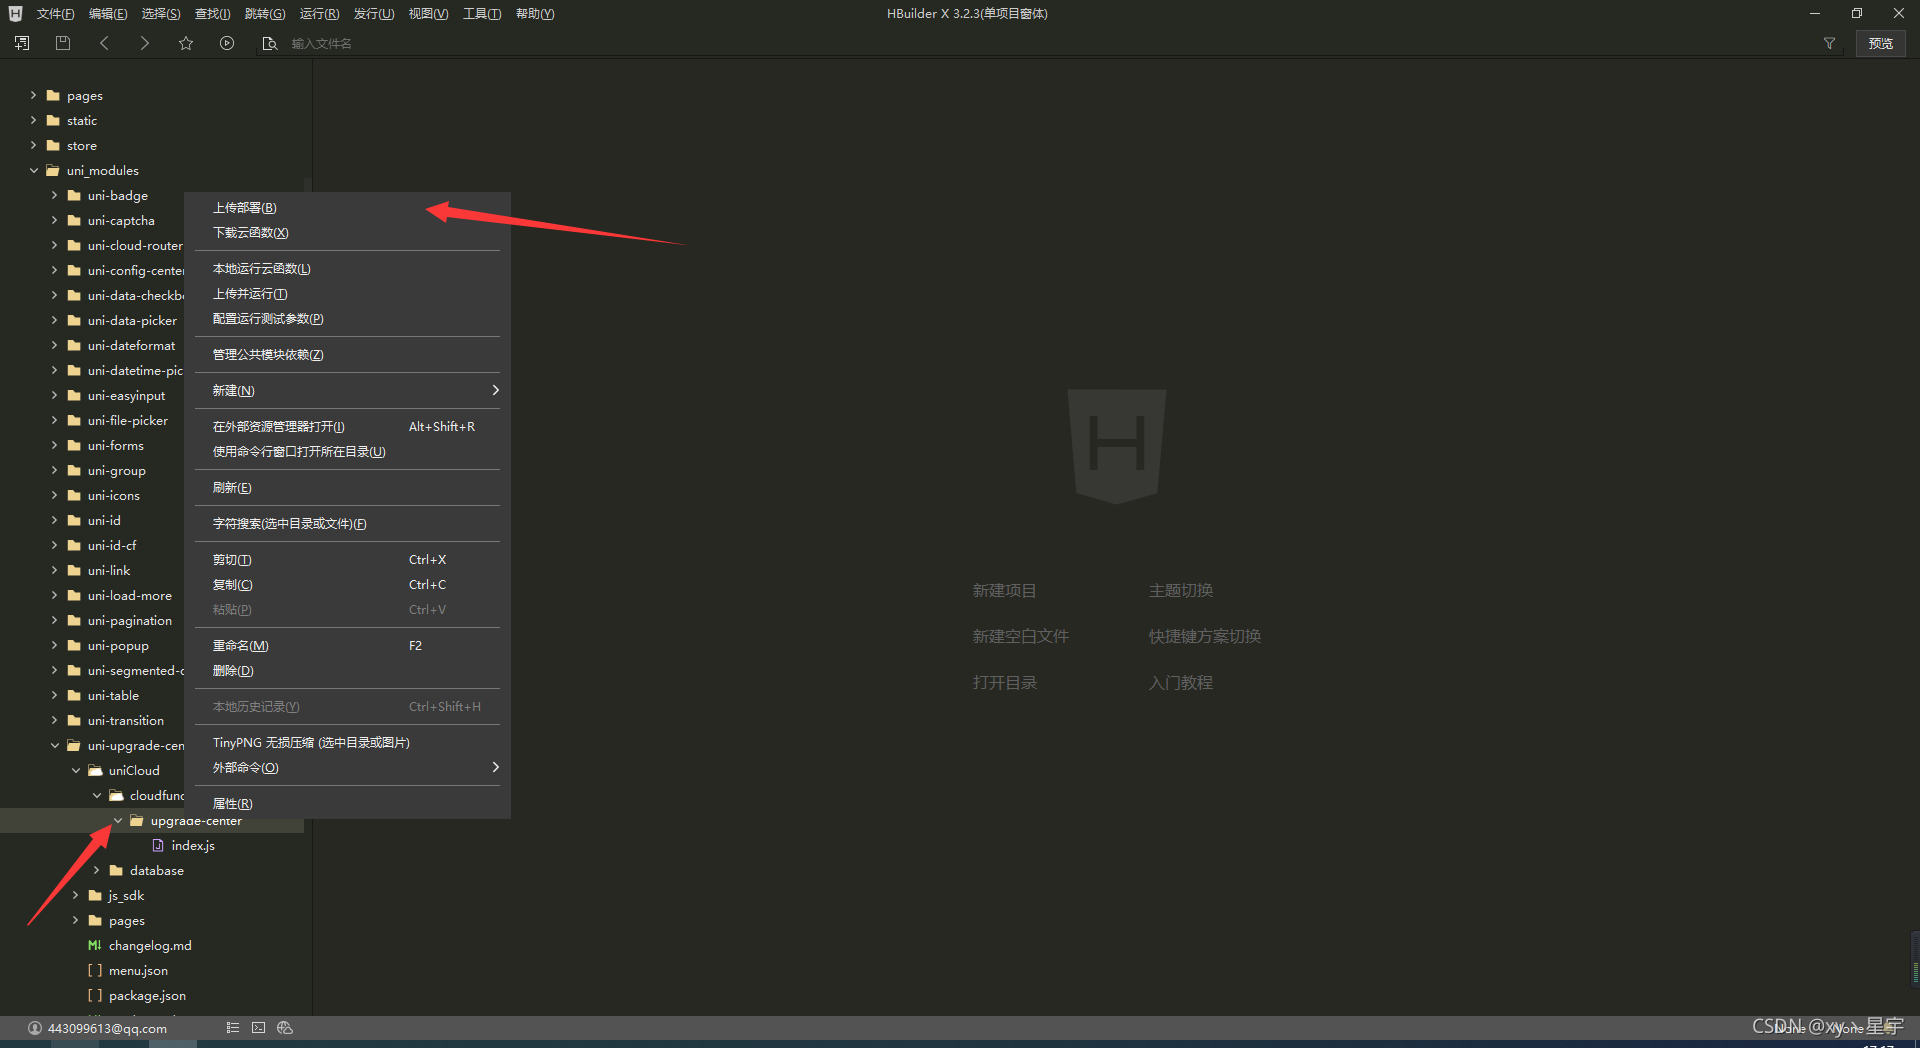Screen dimensions: 1920x1048
Task: Expand the store folder
Action: (33, 145)
